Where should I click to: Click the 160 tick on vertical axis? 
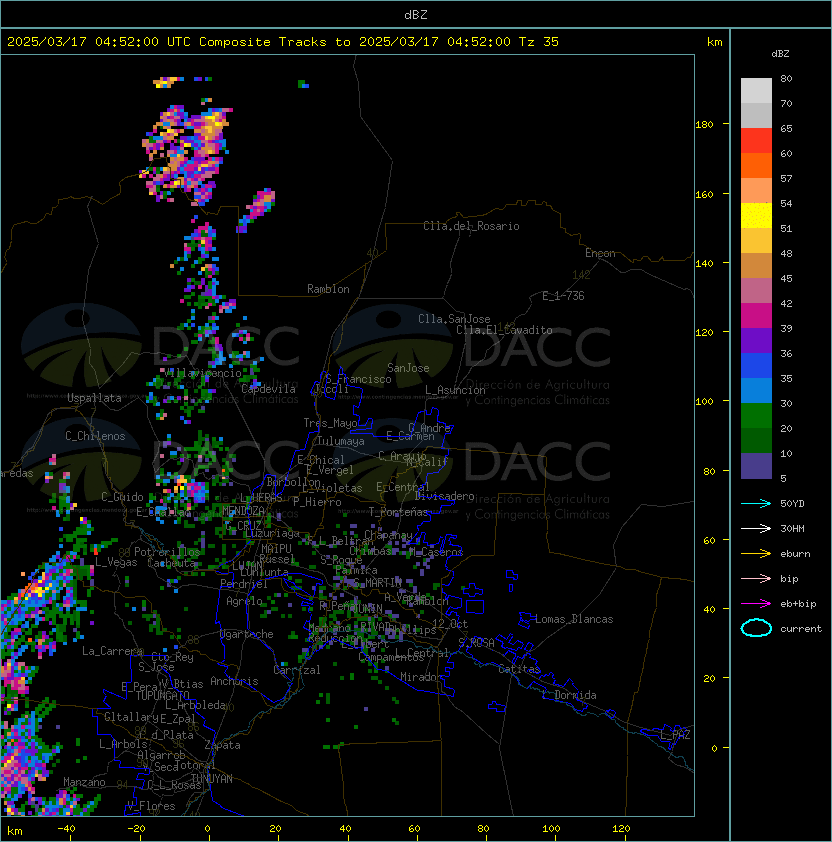coord(704,194)
